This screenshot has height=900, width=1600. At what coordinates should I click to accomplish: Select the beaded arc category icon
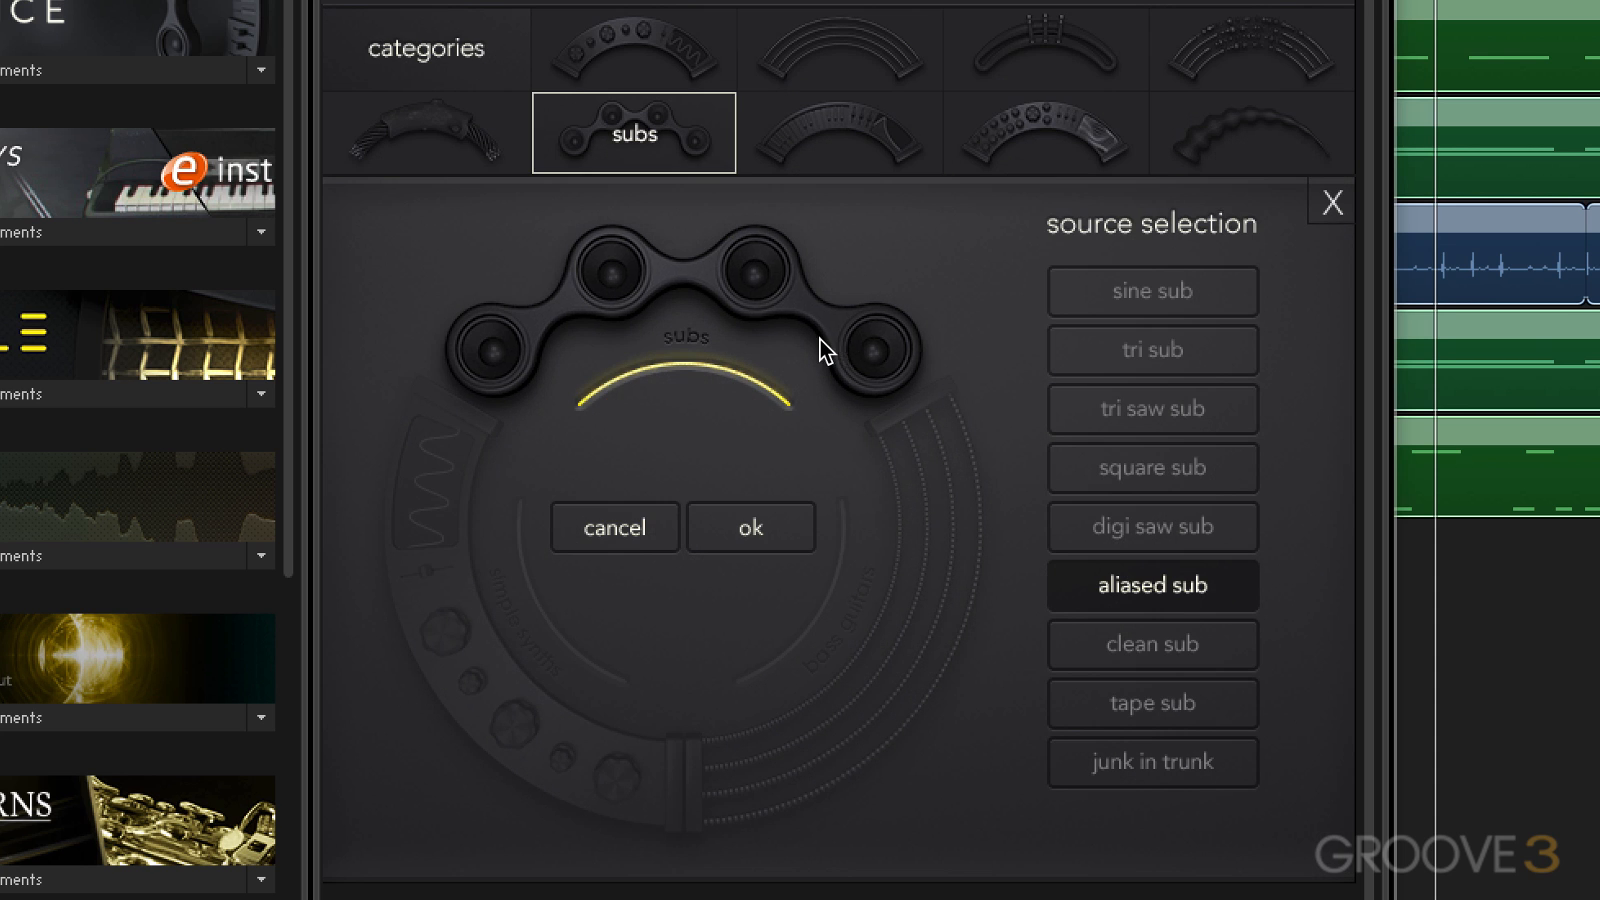(1251, 133)
